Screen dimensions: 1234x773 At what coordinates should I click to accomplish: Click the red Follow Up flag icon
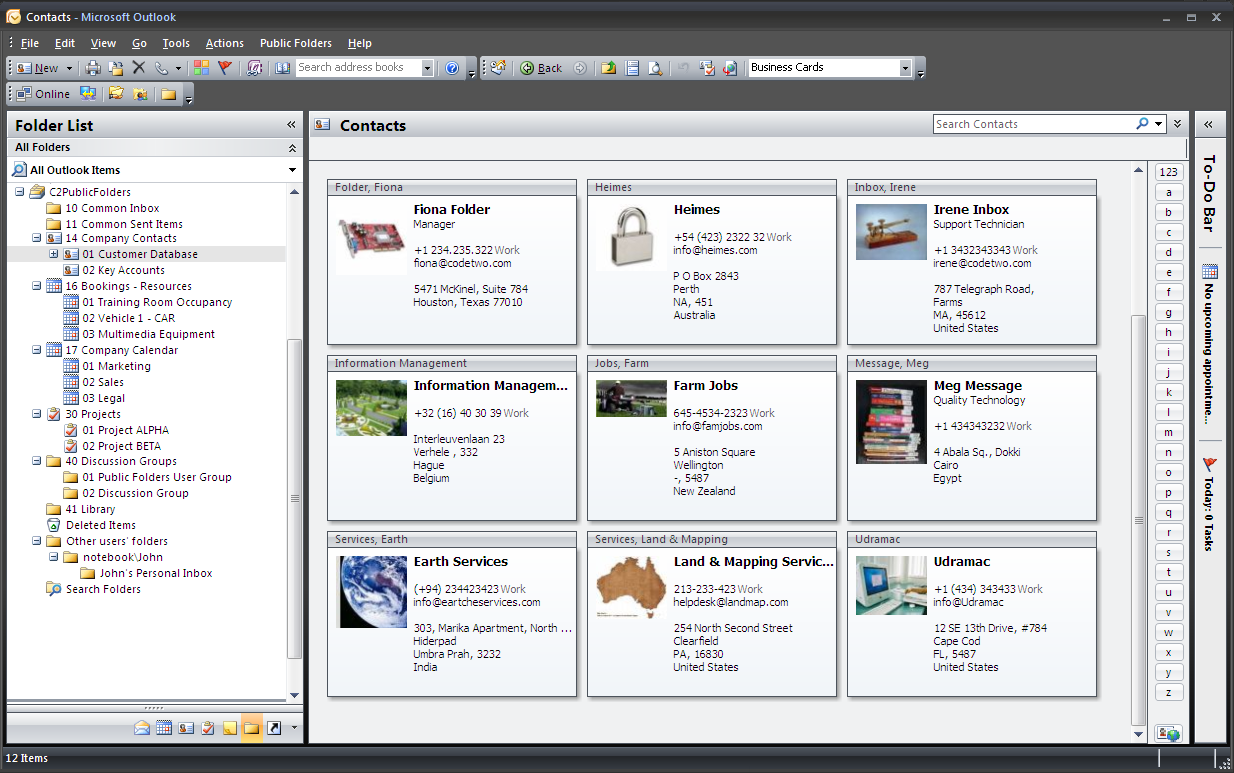coord(225,68)
